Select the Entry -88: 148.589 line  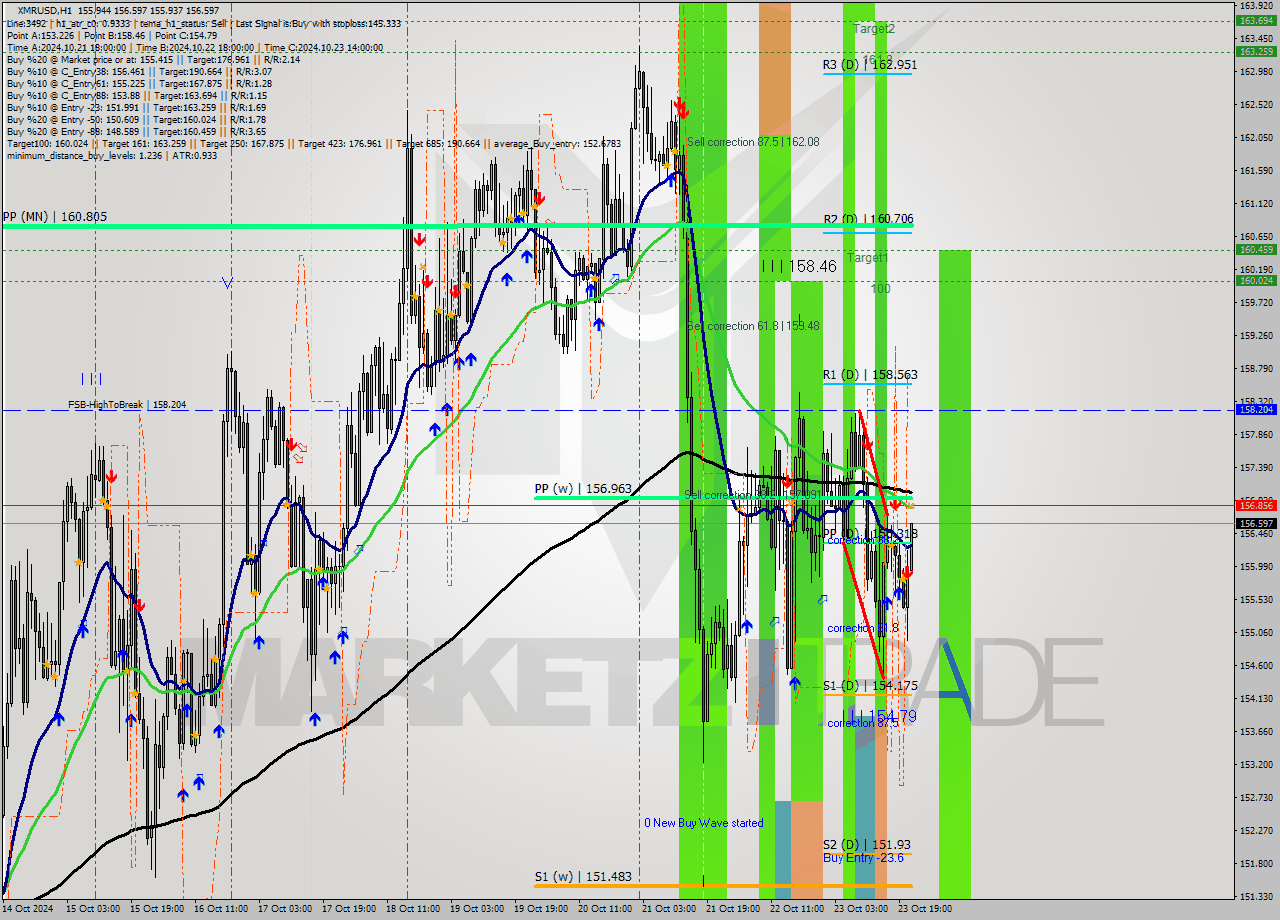point(135,131)
